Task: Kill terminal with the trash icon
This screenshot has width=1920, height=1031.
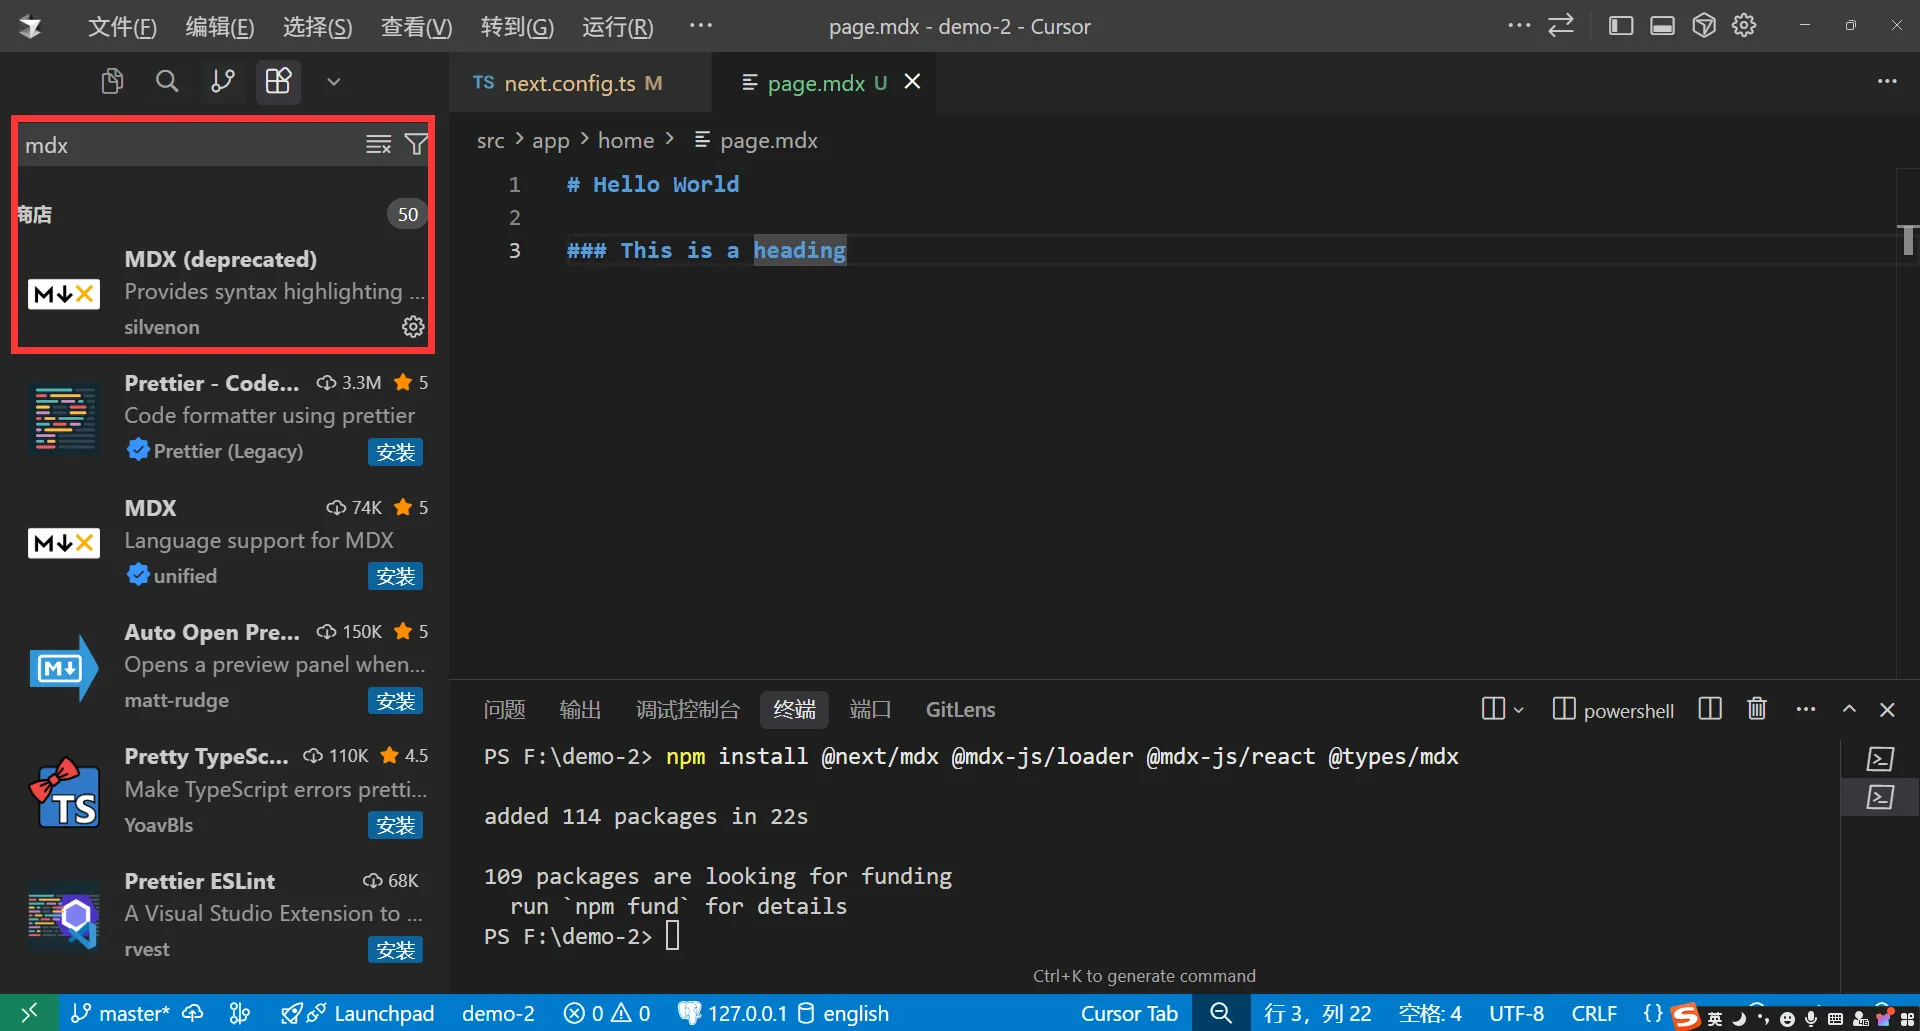Action: [x=1757, y=709]
